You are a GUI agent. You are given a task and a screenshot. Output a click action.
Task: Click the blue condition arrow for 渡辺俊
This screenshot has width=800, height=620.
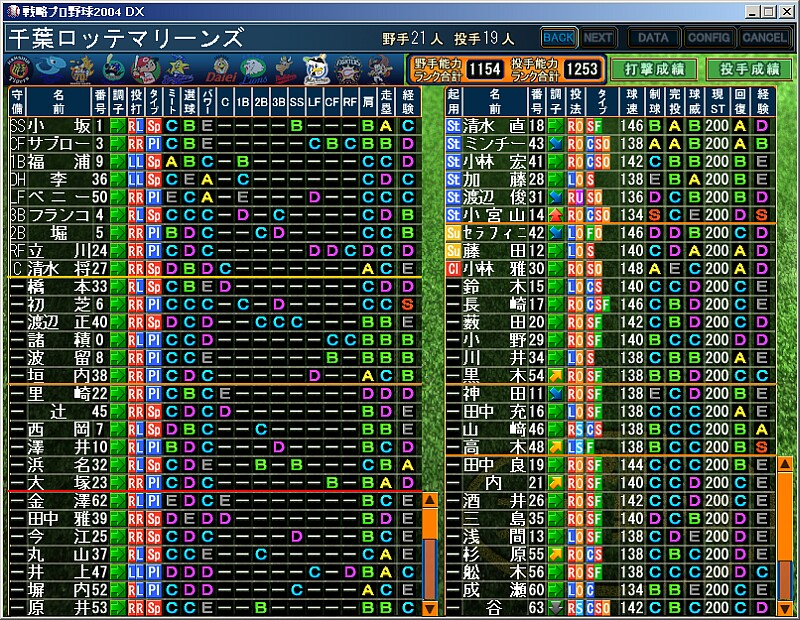pyautogui.click(x=555, y=197)
